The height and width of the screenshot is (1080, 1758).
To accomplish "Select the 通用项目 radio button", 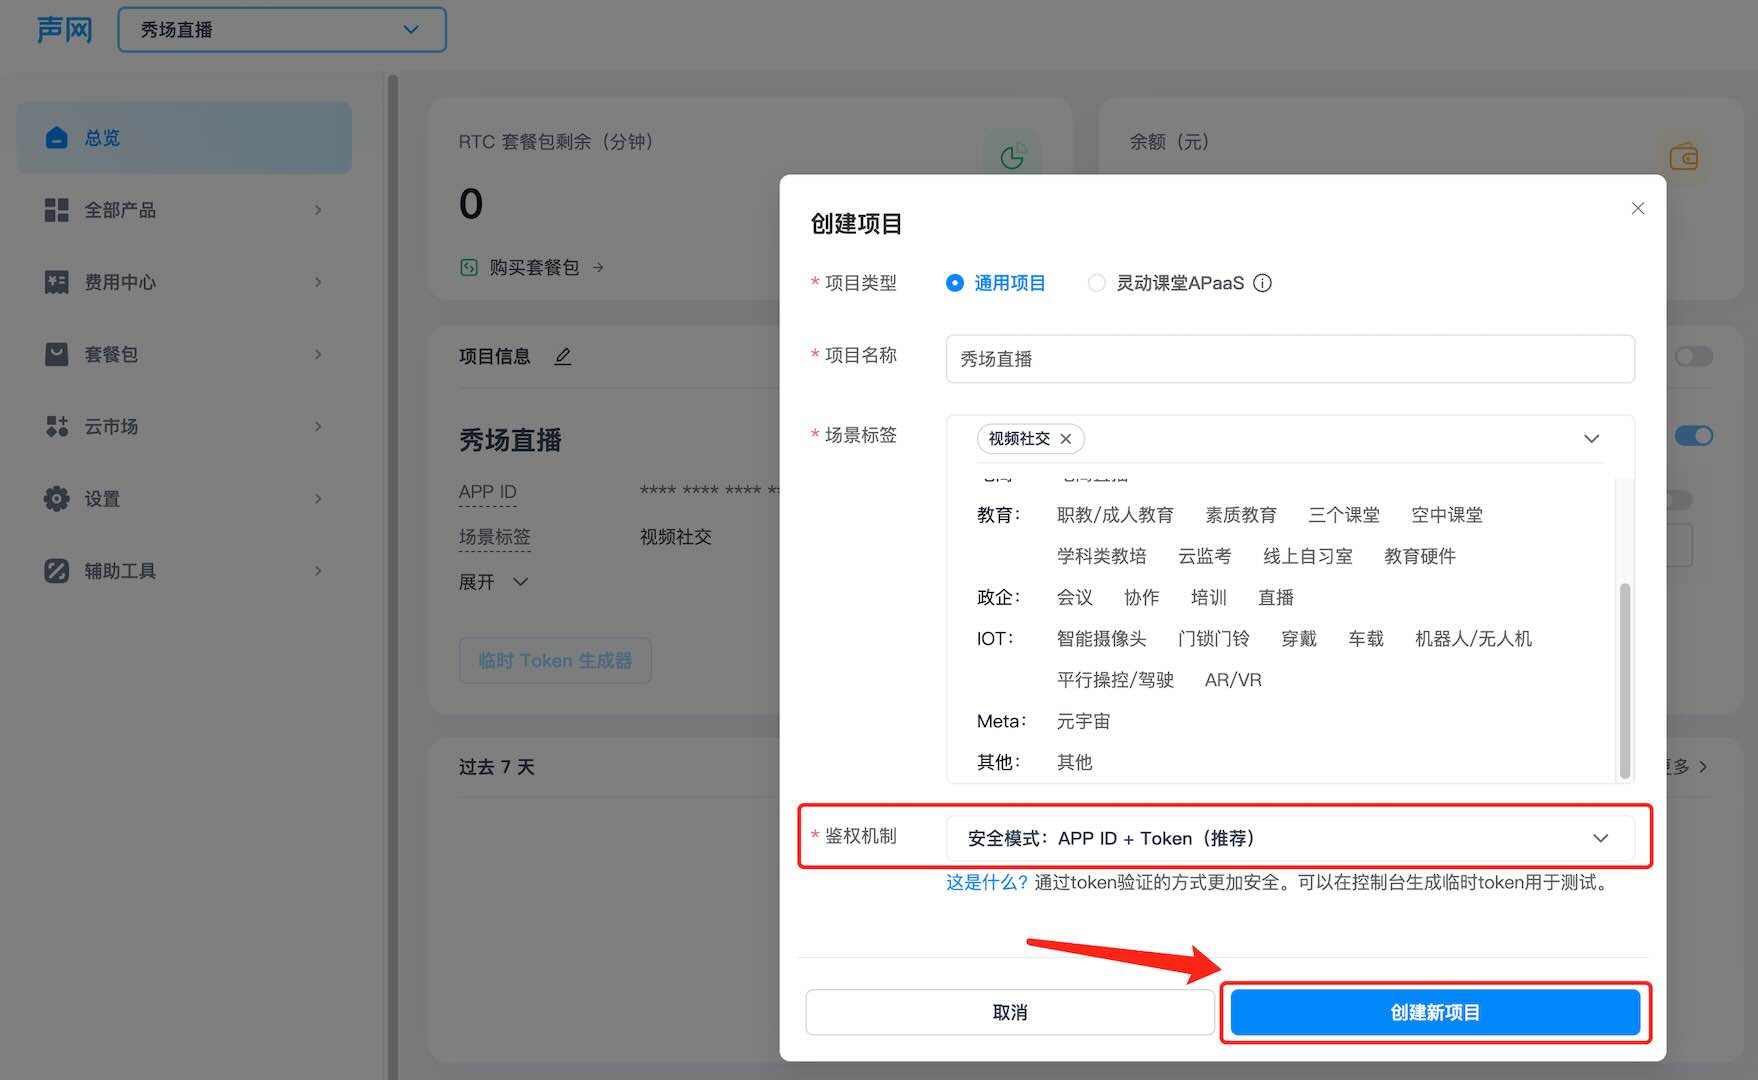I will point(955,283).
